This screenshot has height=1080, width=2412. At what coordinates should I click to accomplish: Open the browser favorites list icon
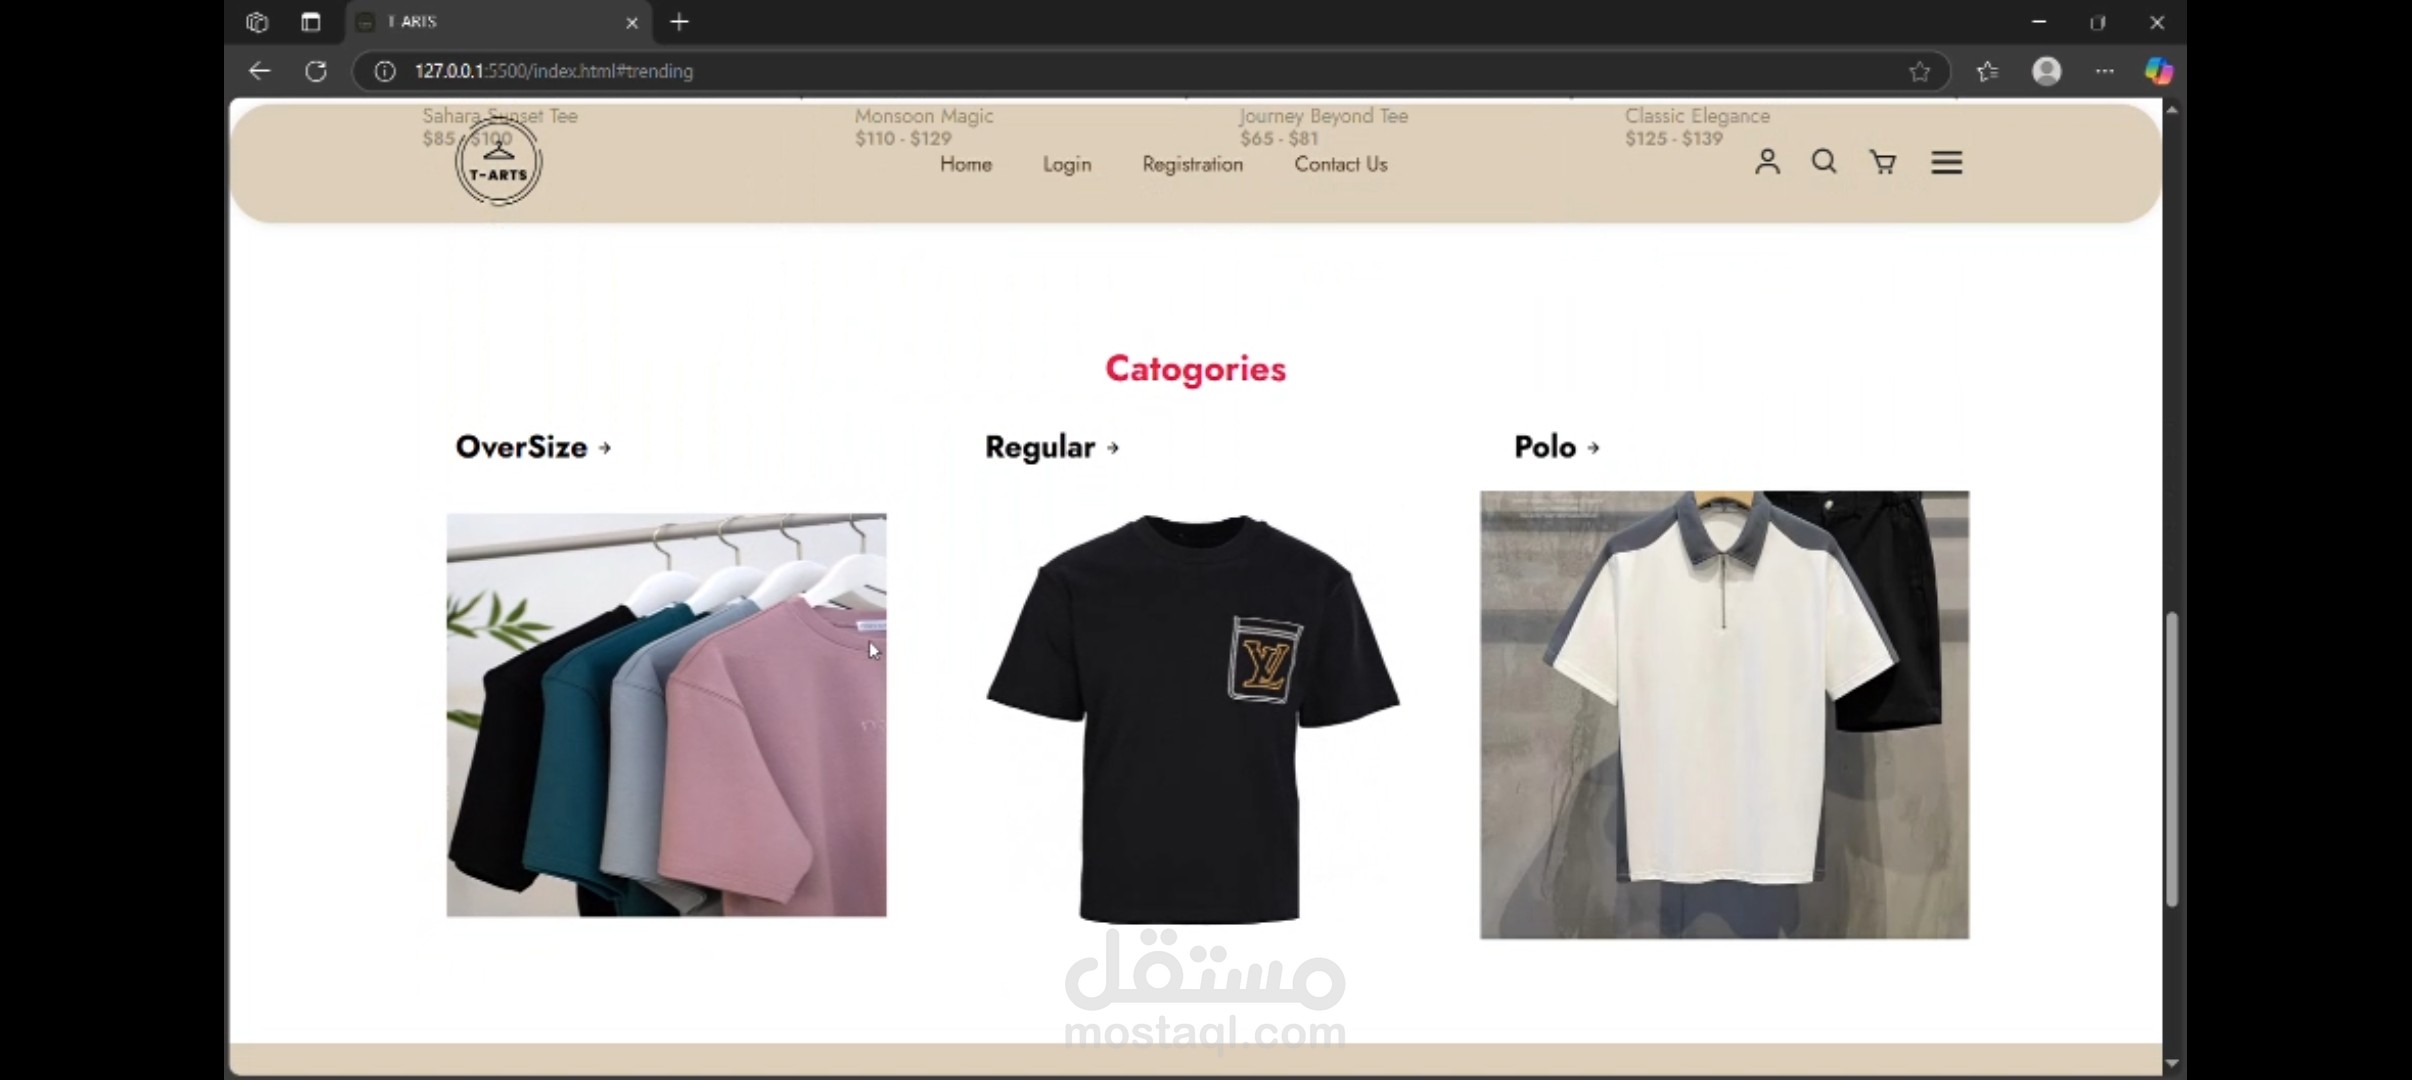1987,71
